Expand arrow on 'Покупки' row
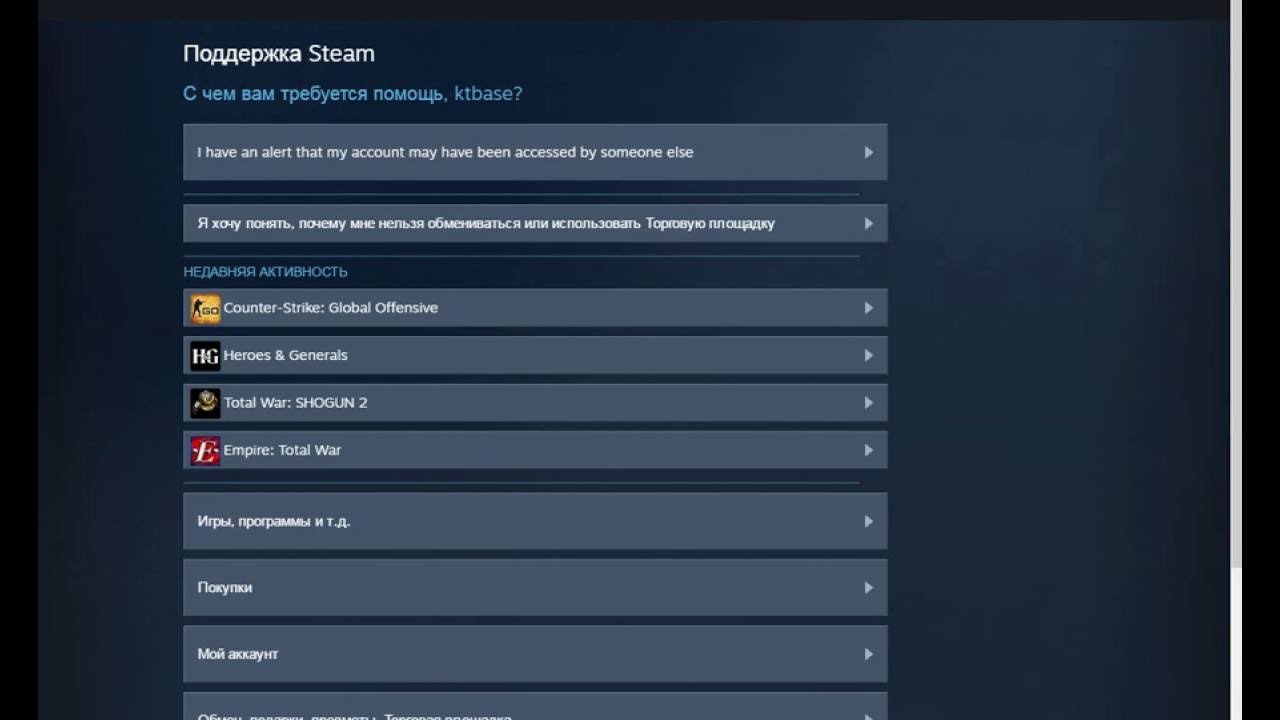 (868, 587)
